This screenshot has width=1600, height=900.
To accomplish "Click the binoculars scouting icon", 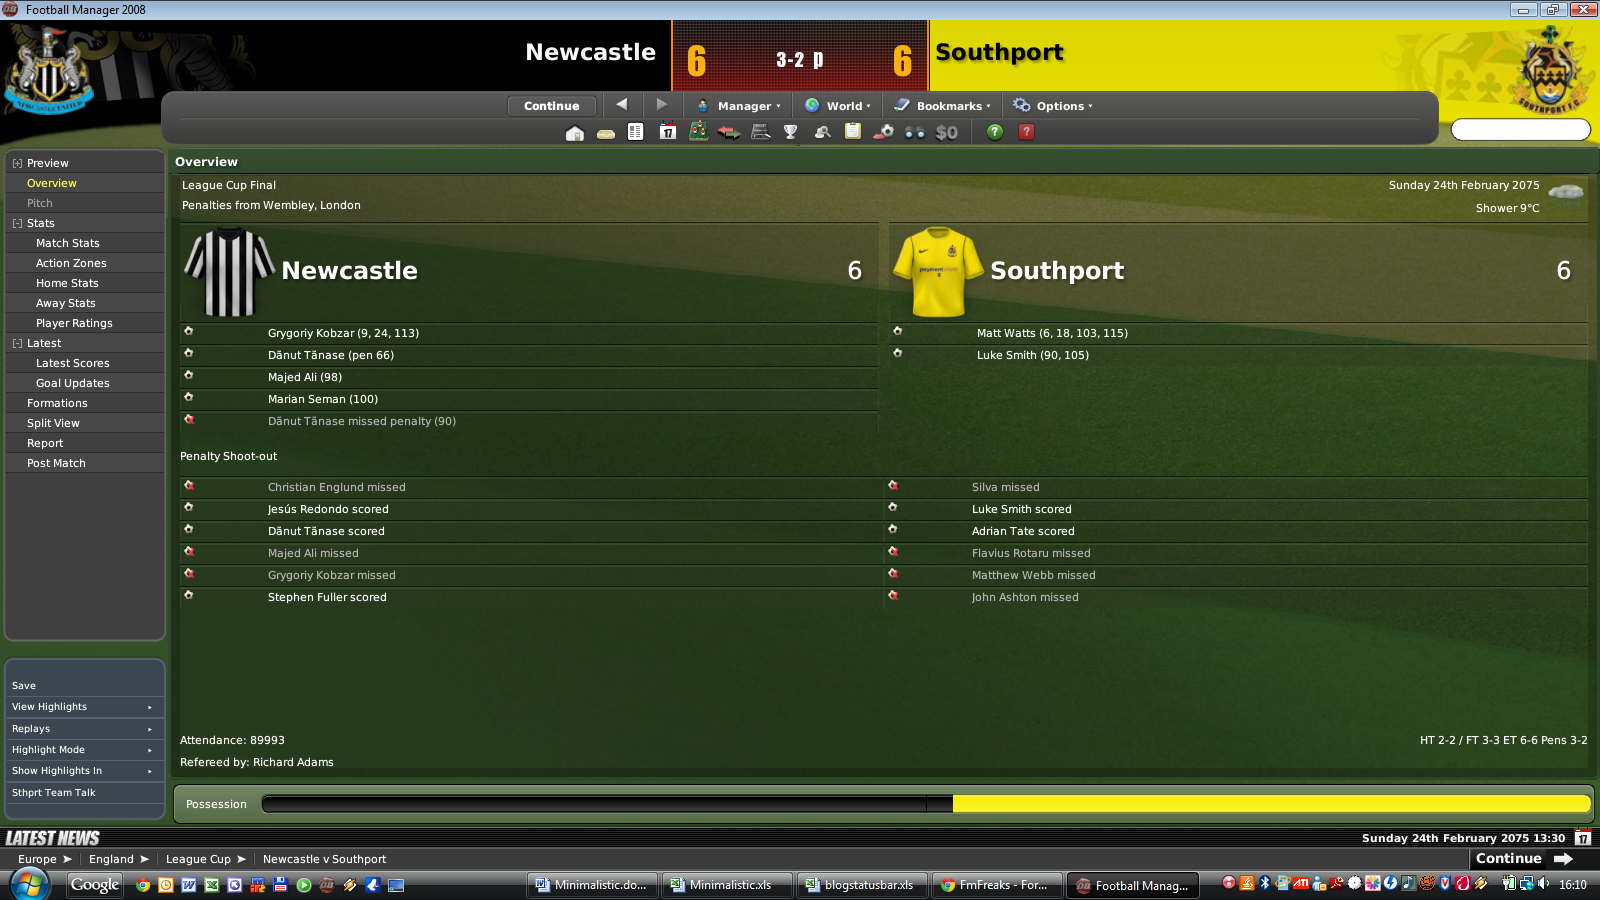I will tap(915, 132).
